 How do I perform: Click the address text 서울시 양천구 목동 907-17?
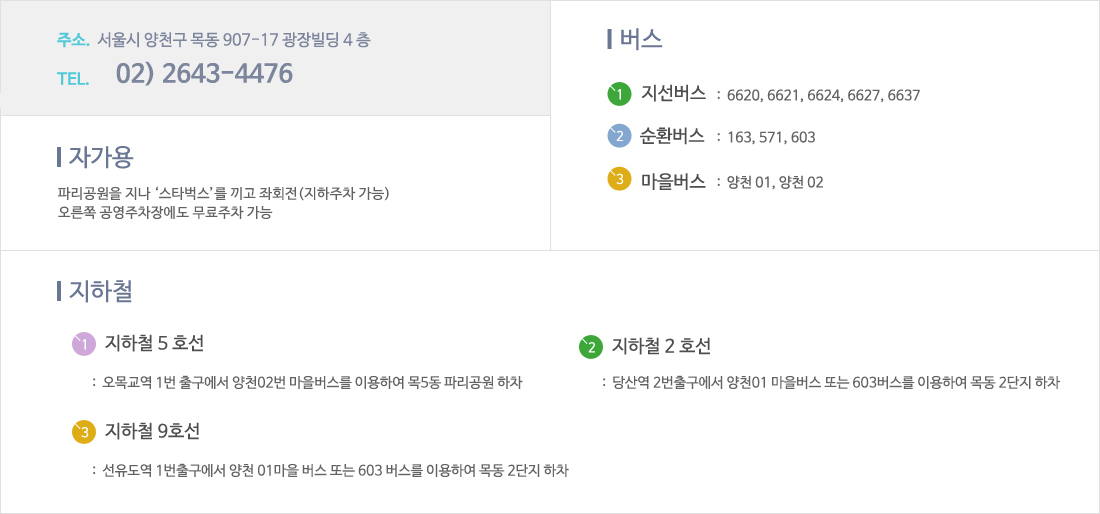[188, 40]
